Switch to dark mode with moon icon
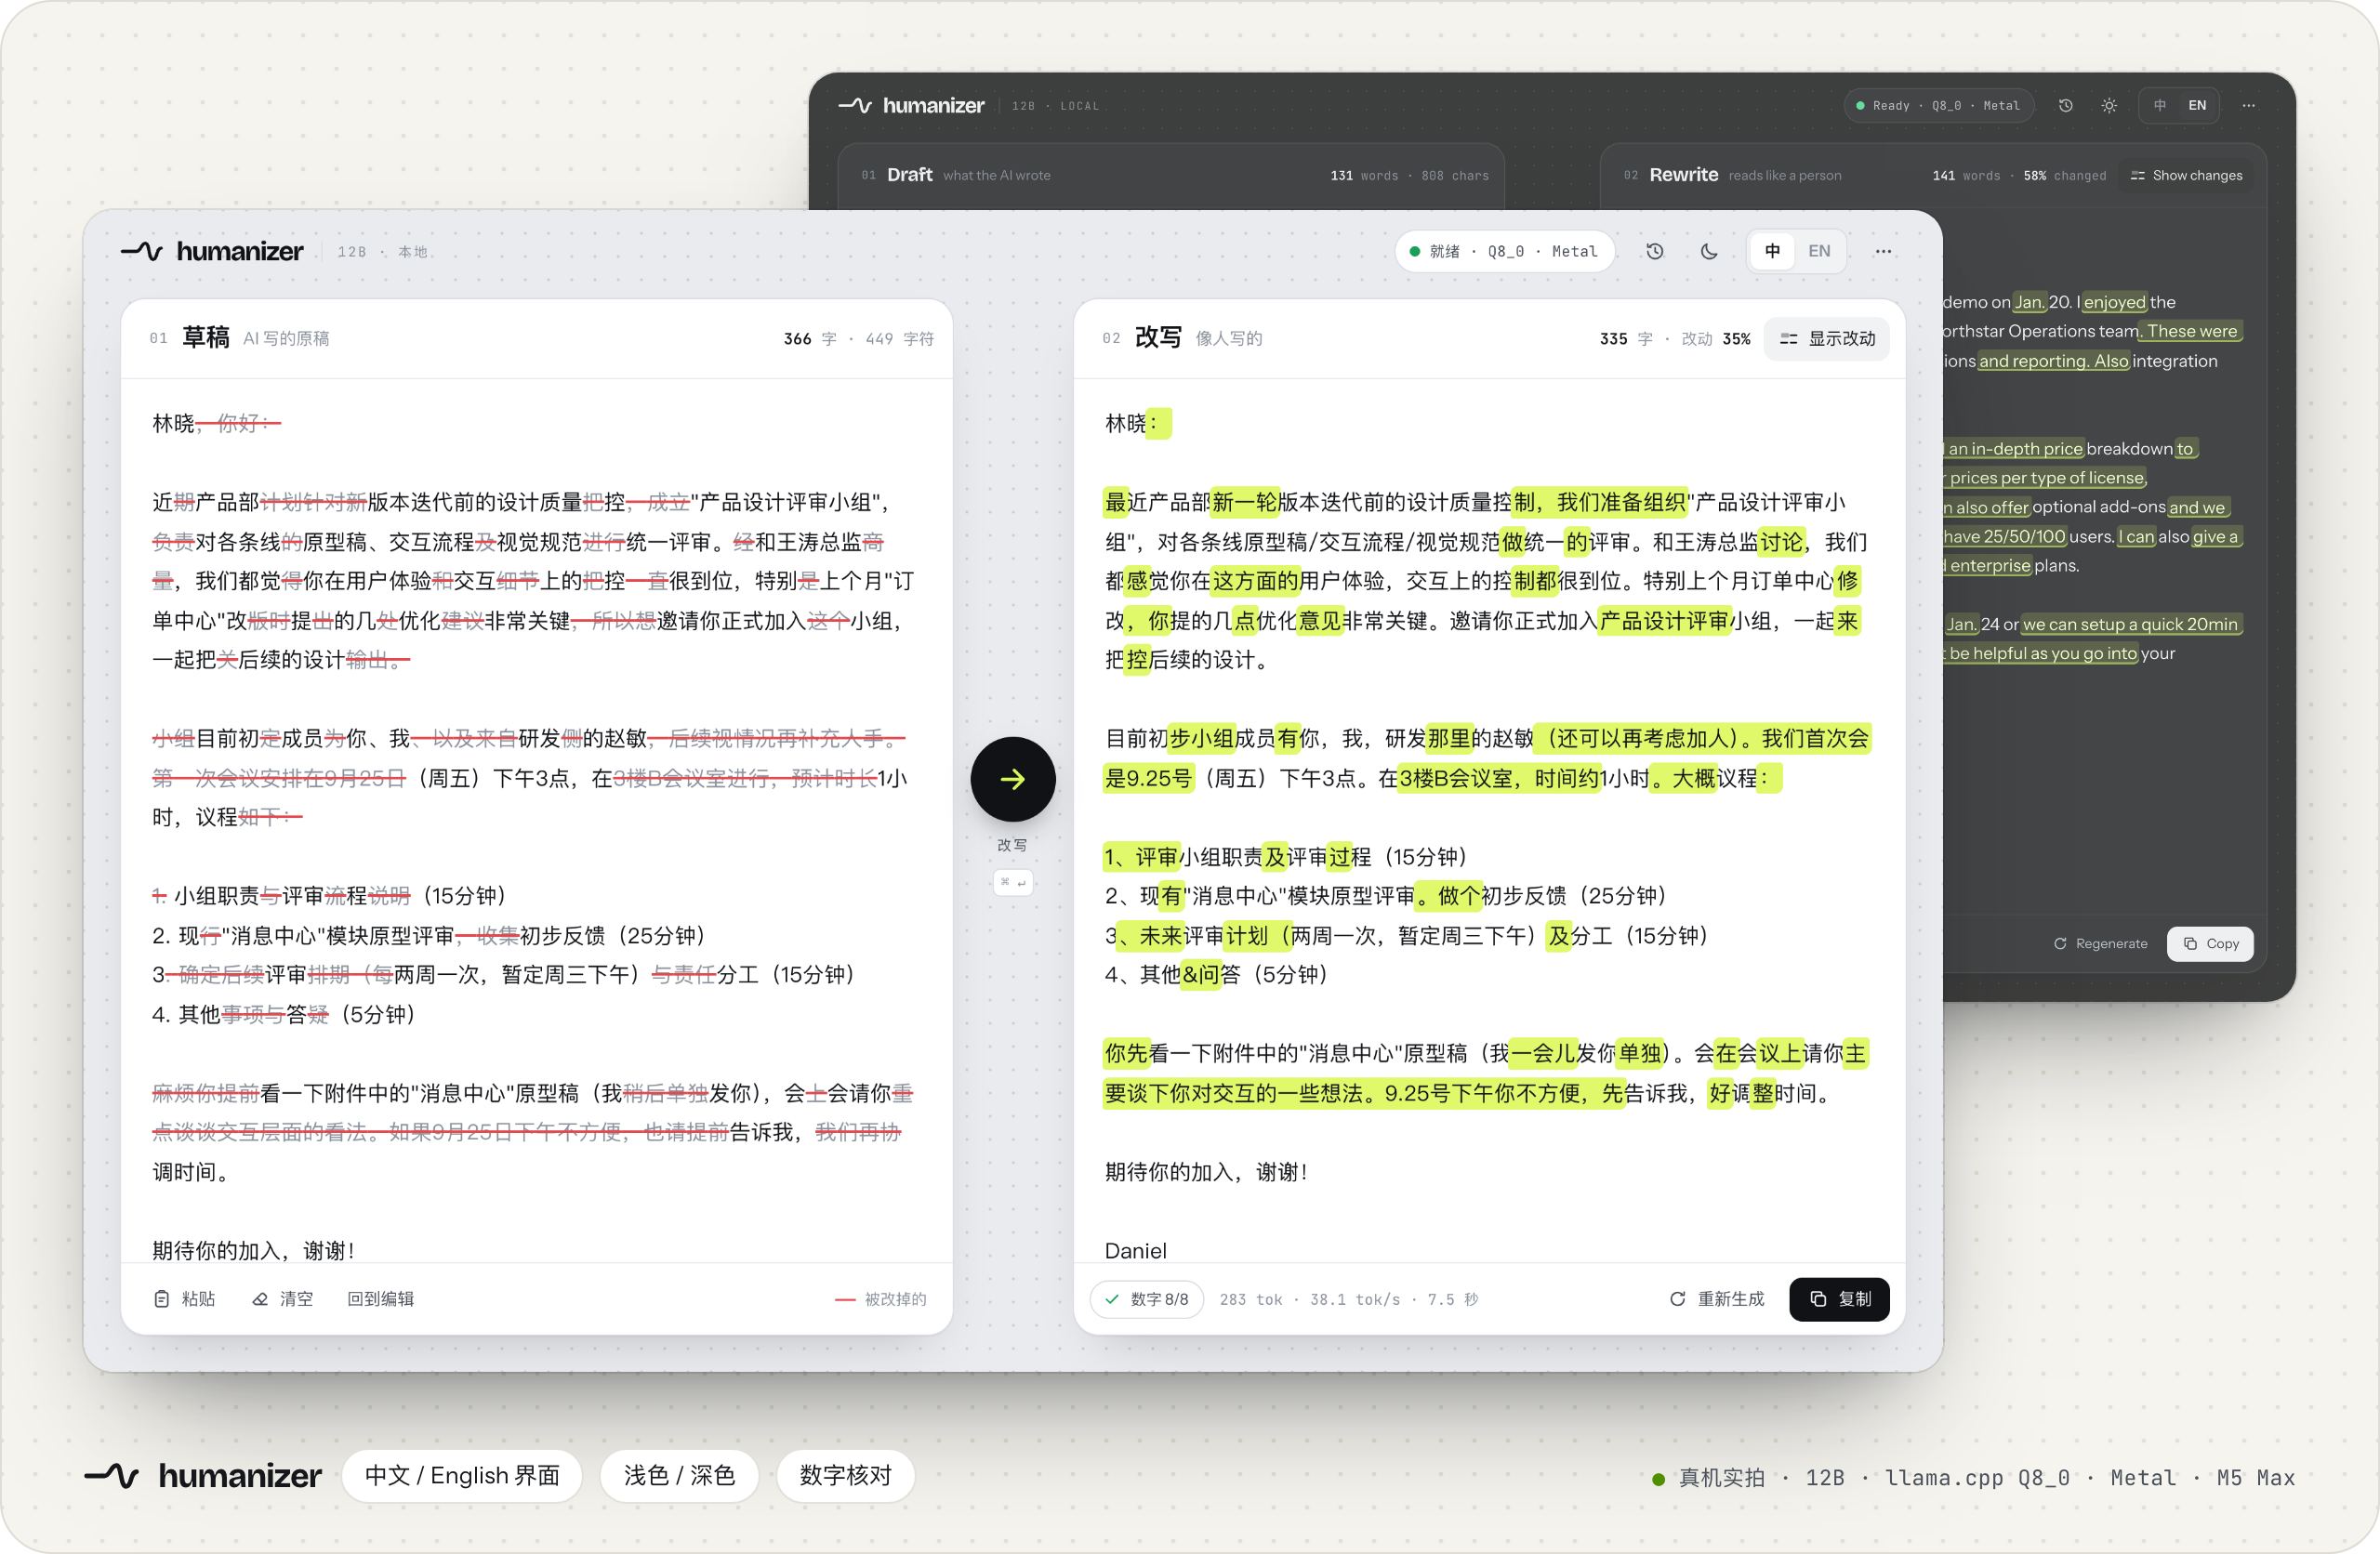Image resolution: width=2380 pixels, height=1554 pixels. pos(1709,251)
